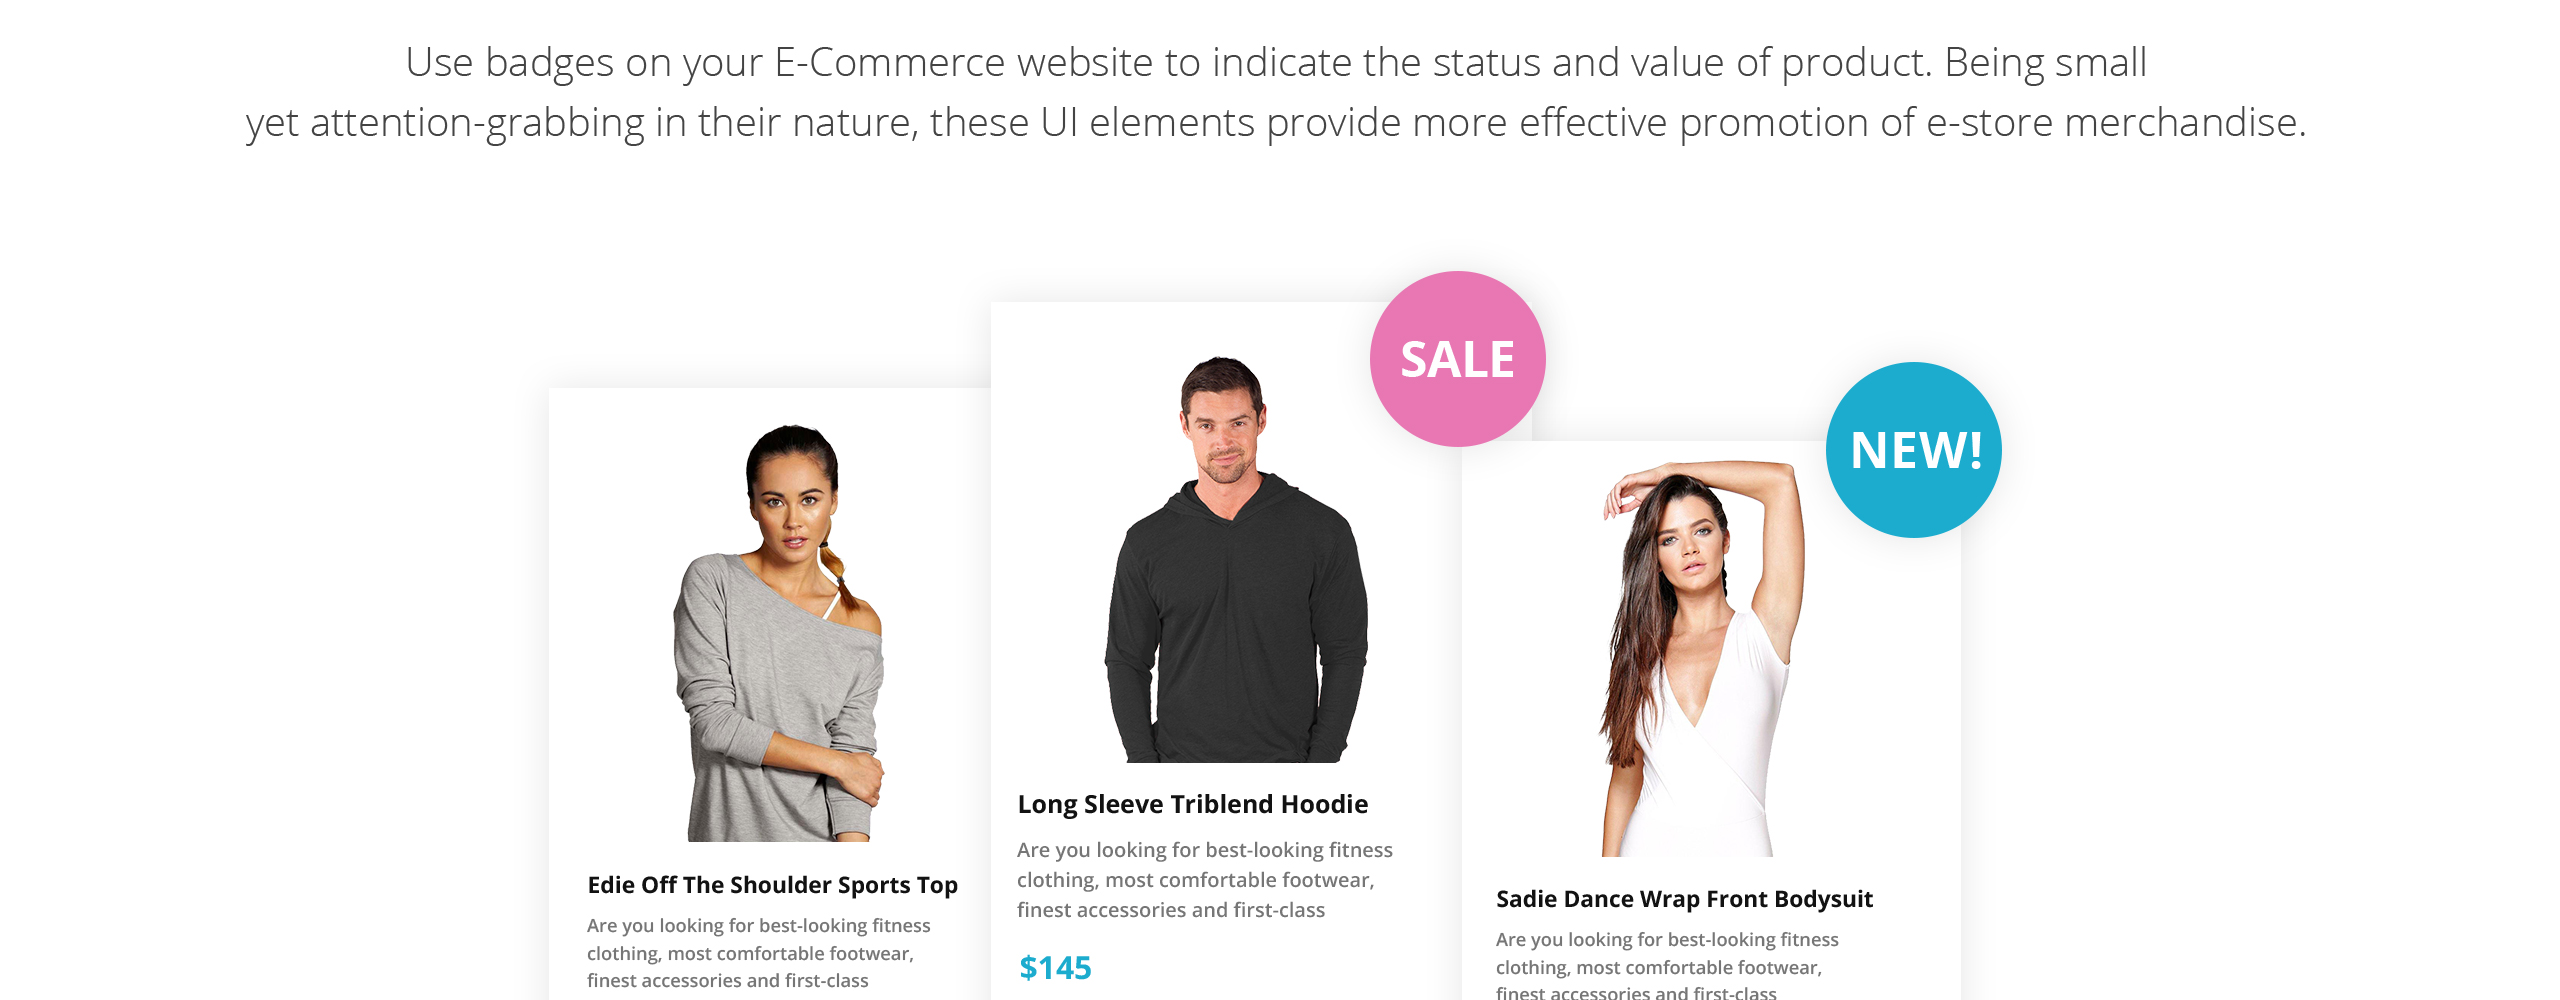Select the description under the Sadie bodysuit
The height and width of the screenshot is (1000, 2560).
(x=1667, y=965)
